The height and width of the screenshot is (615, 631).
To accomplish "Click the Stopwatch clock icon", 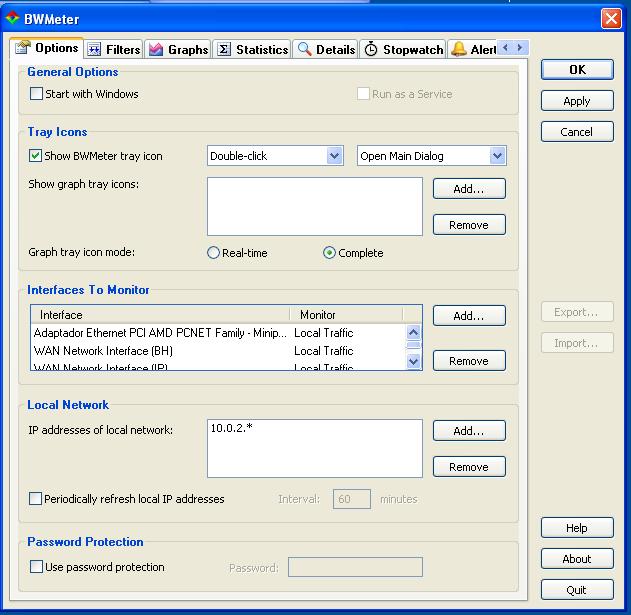I will [x=371, y=50].
